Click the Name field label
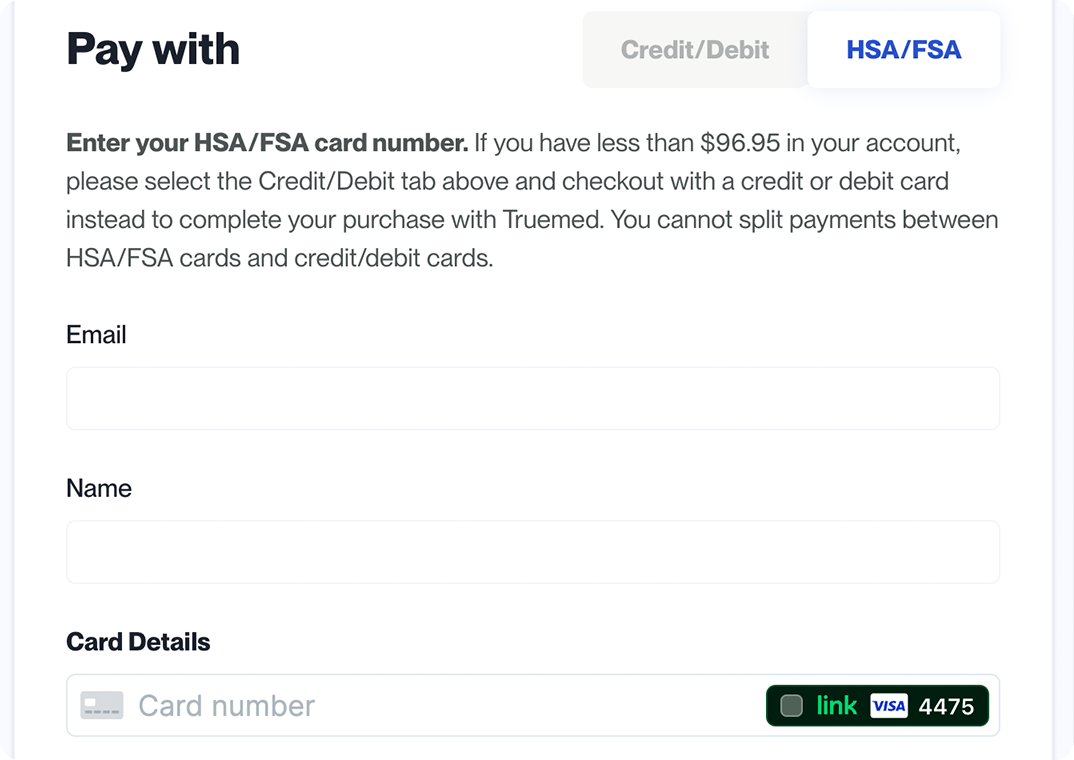 click(99, 488)
